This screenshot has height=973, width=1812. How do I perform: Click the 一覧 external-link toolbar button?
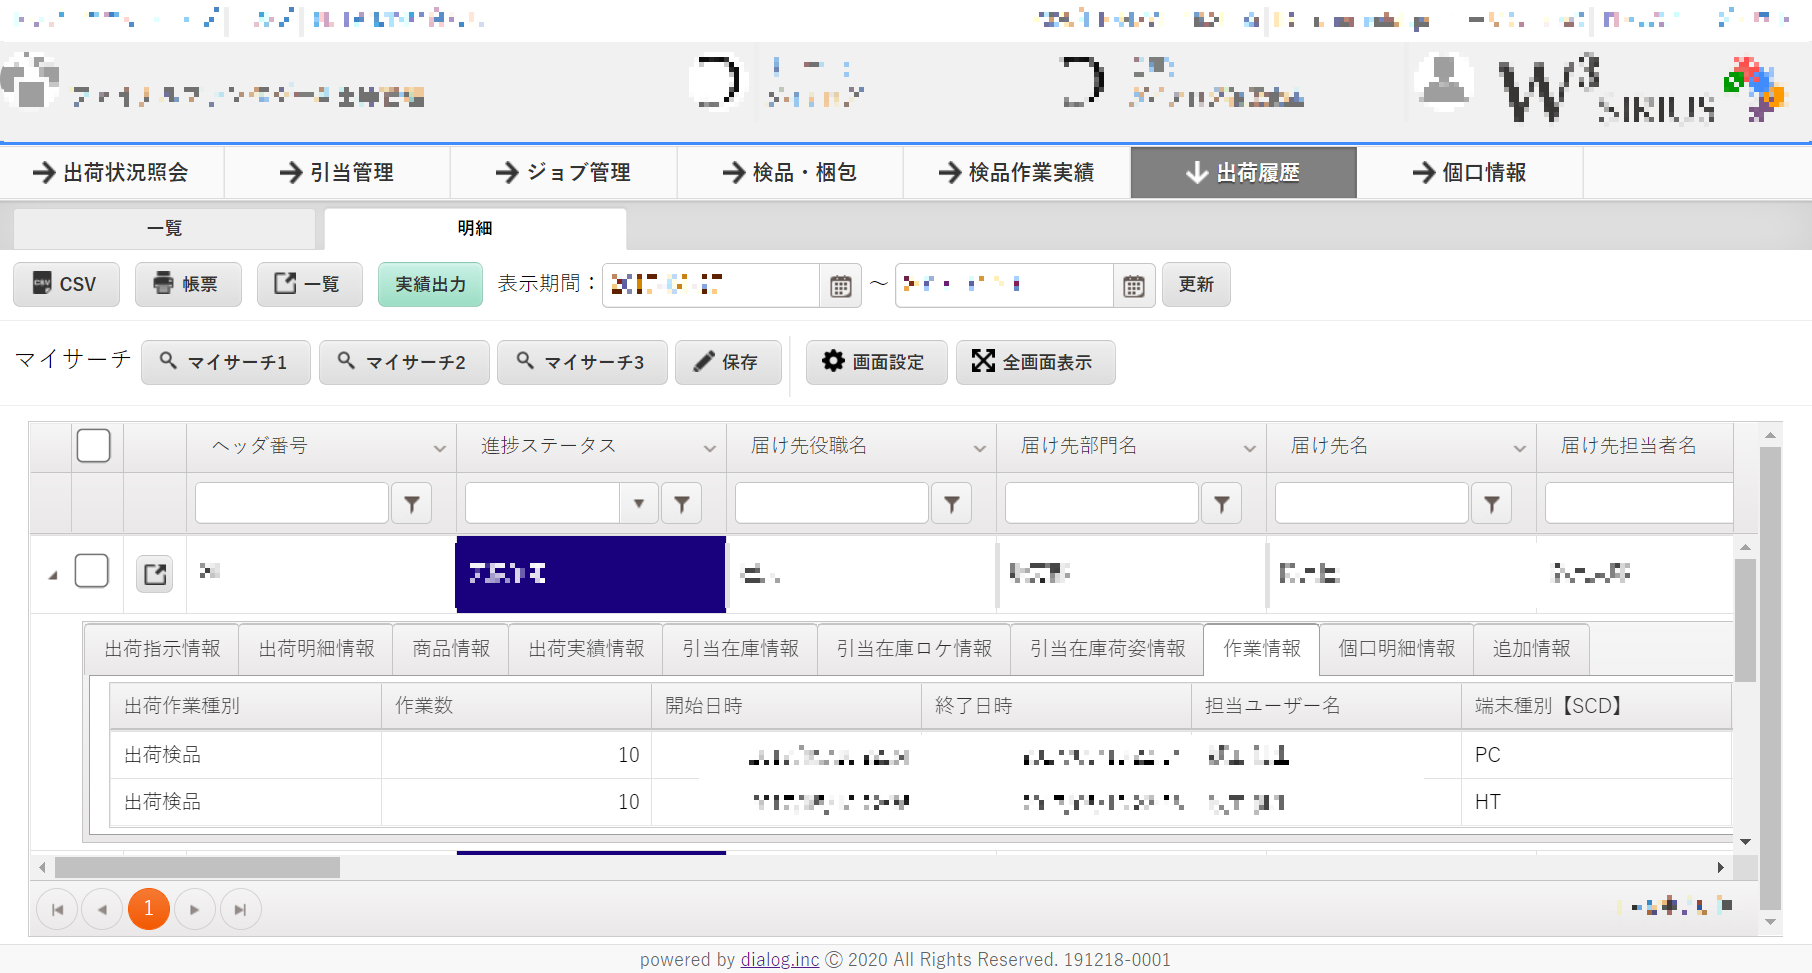tap(309, 284)
